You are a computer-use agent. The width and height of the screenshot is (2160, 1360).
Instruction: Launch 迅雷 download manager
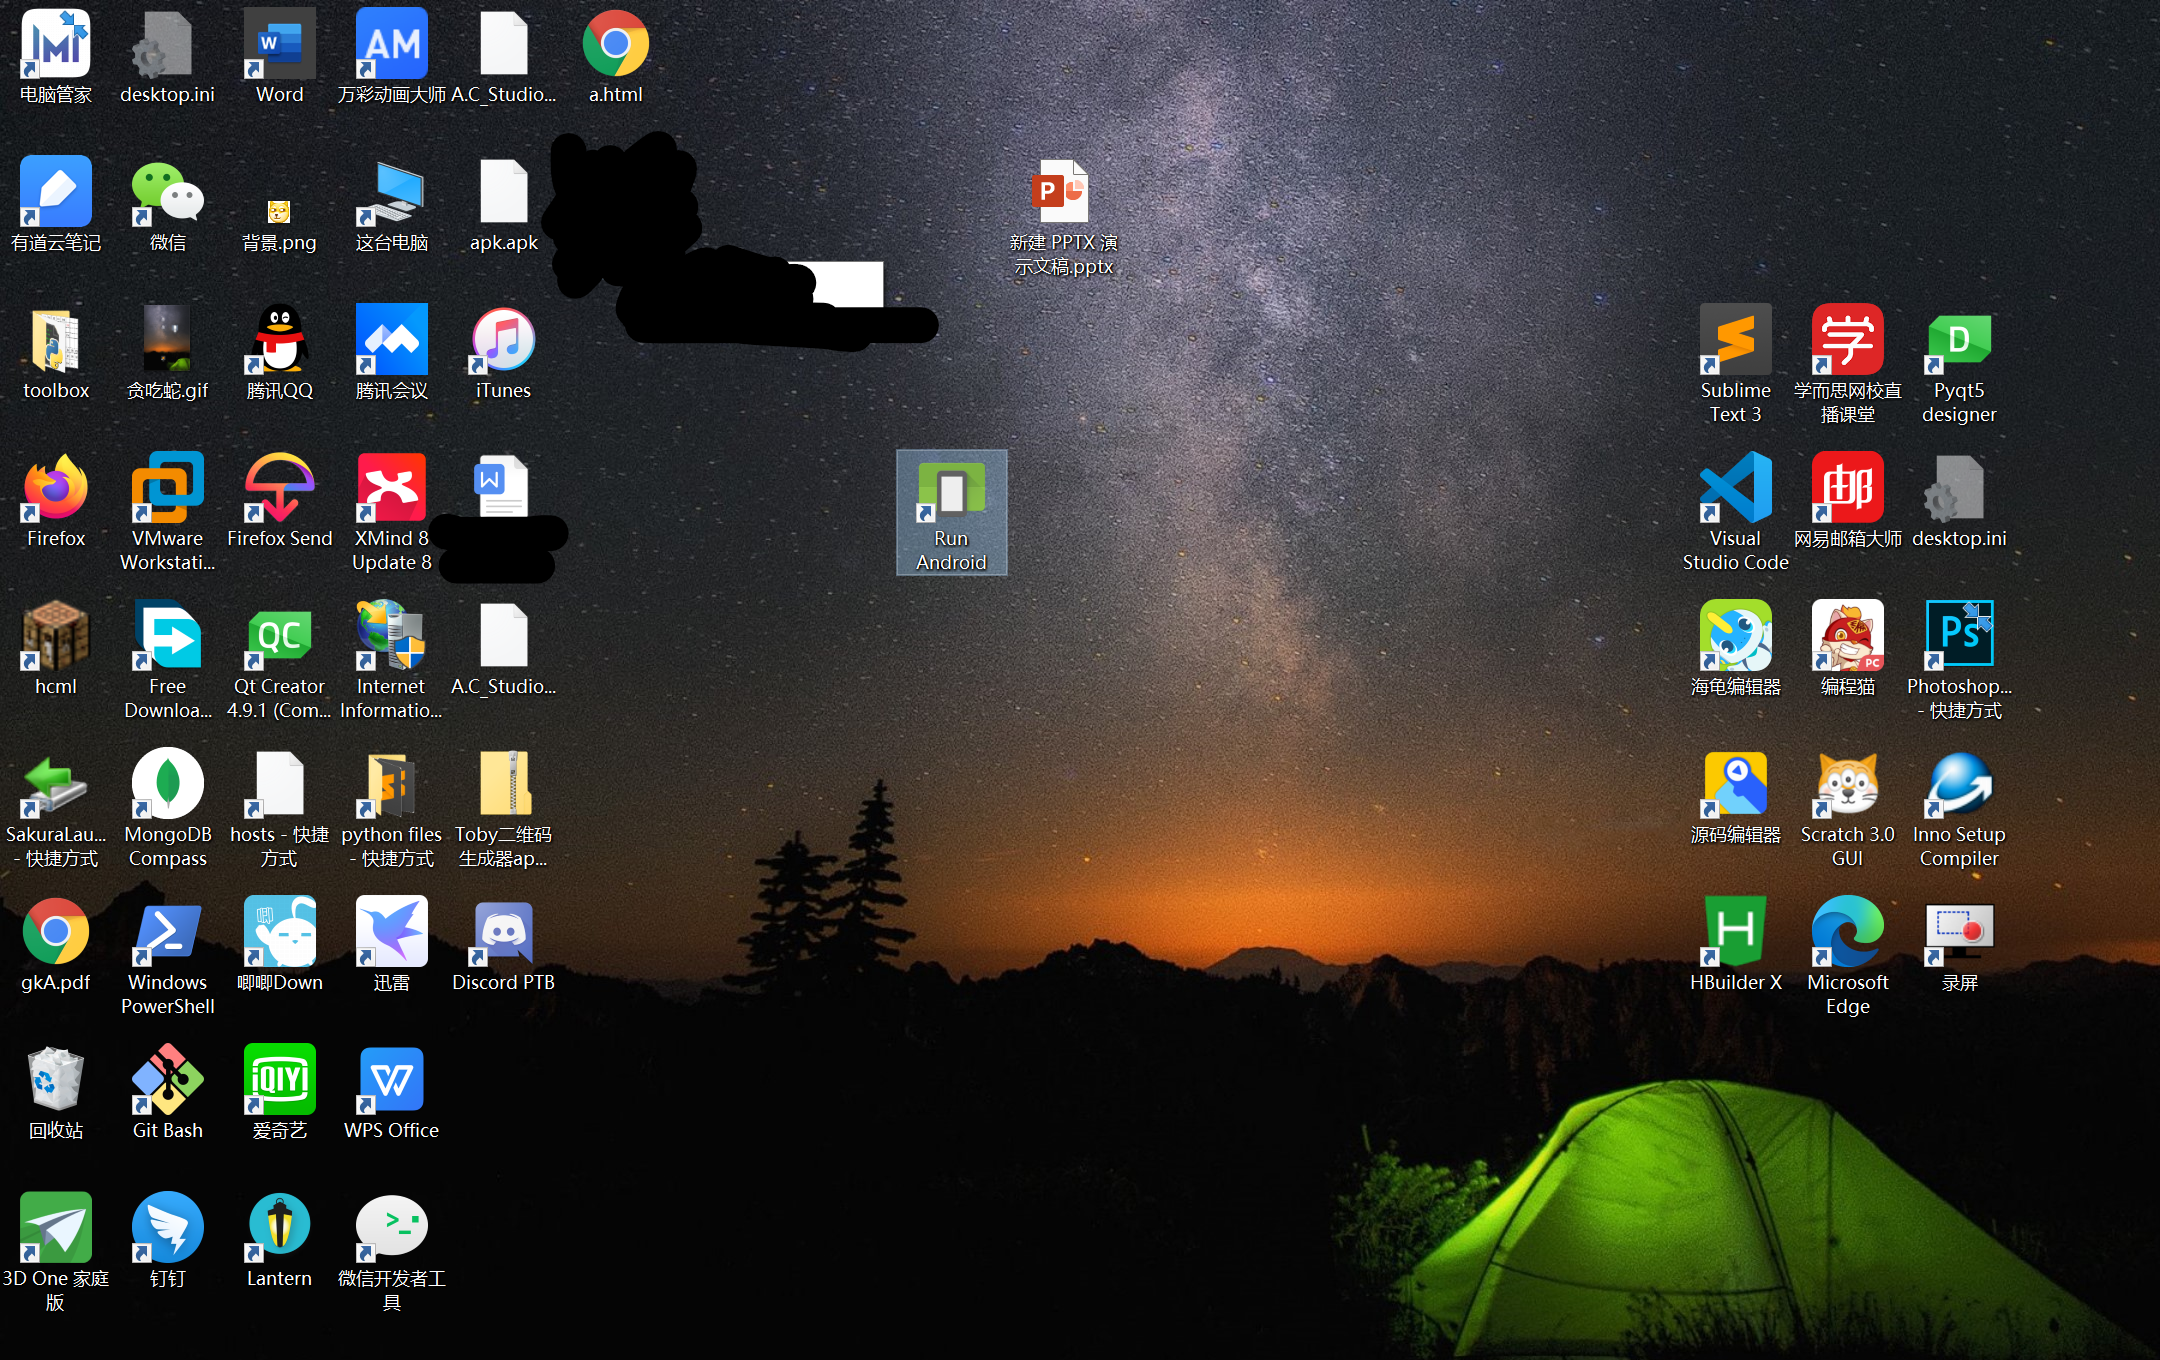[392, 945]
